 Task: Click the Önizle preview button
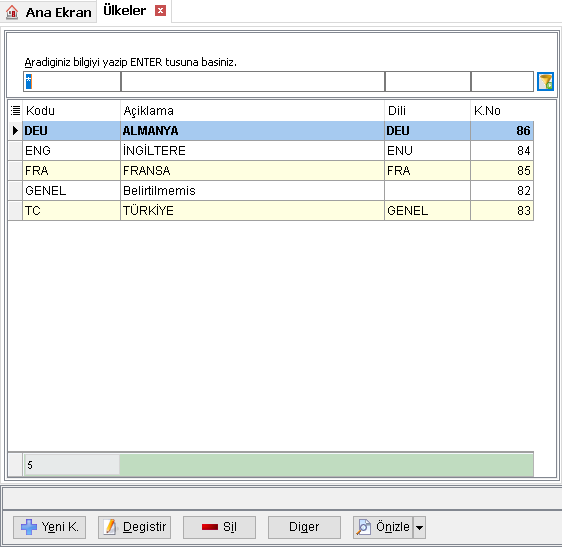383,527
